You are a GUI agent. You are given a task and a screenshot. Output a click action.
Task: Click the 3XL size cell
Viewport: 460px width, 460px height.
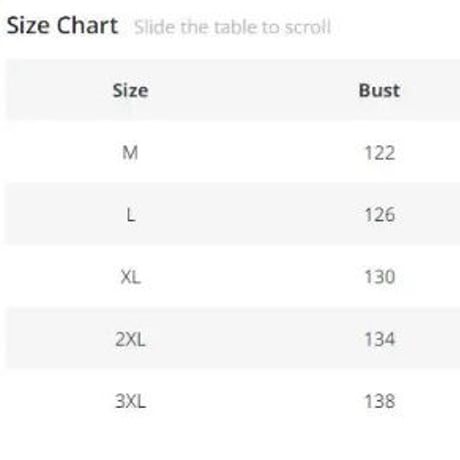130,401
